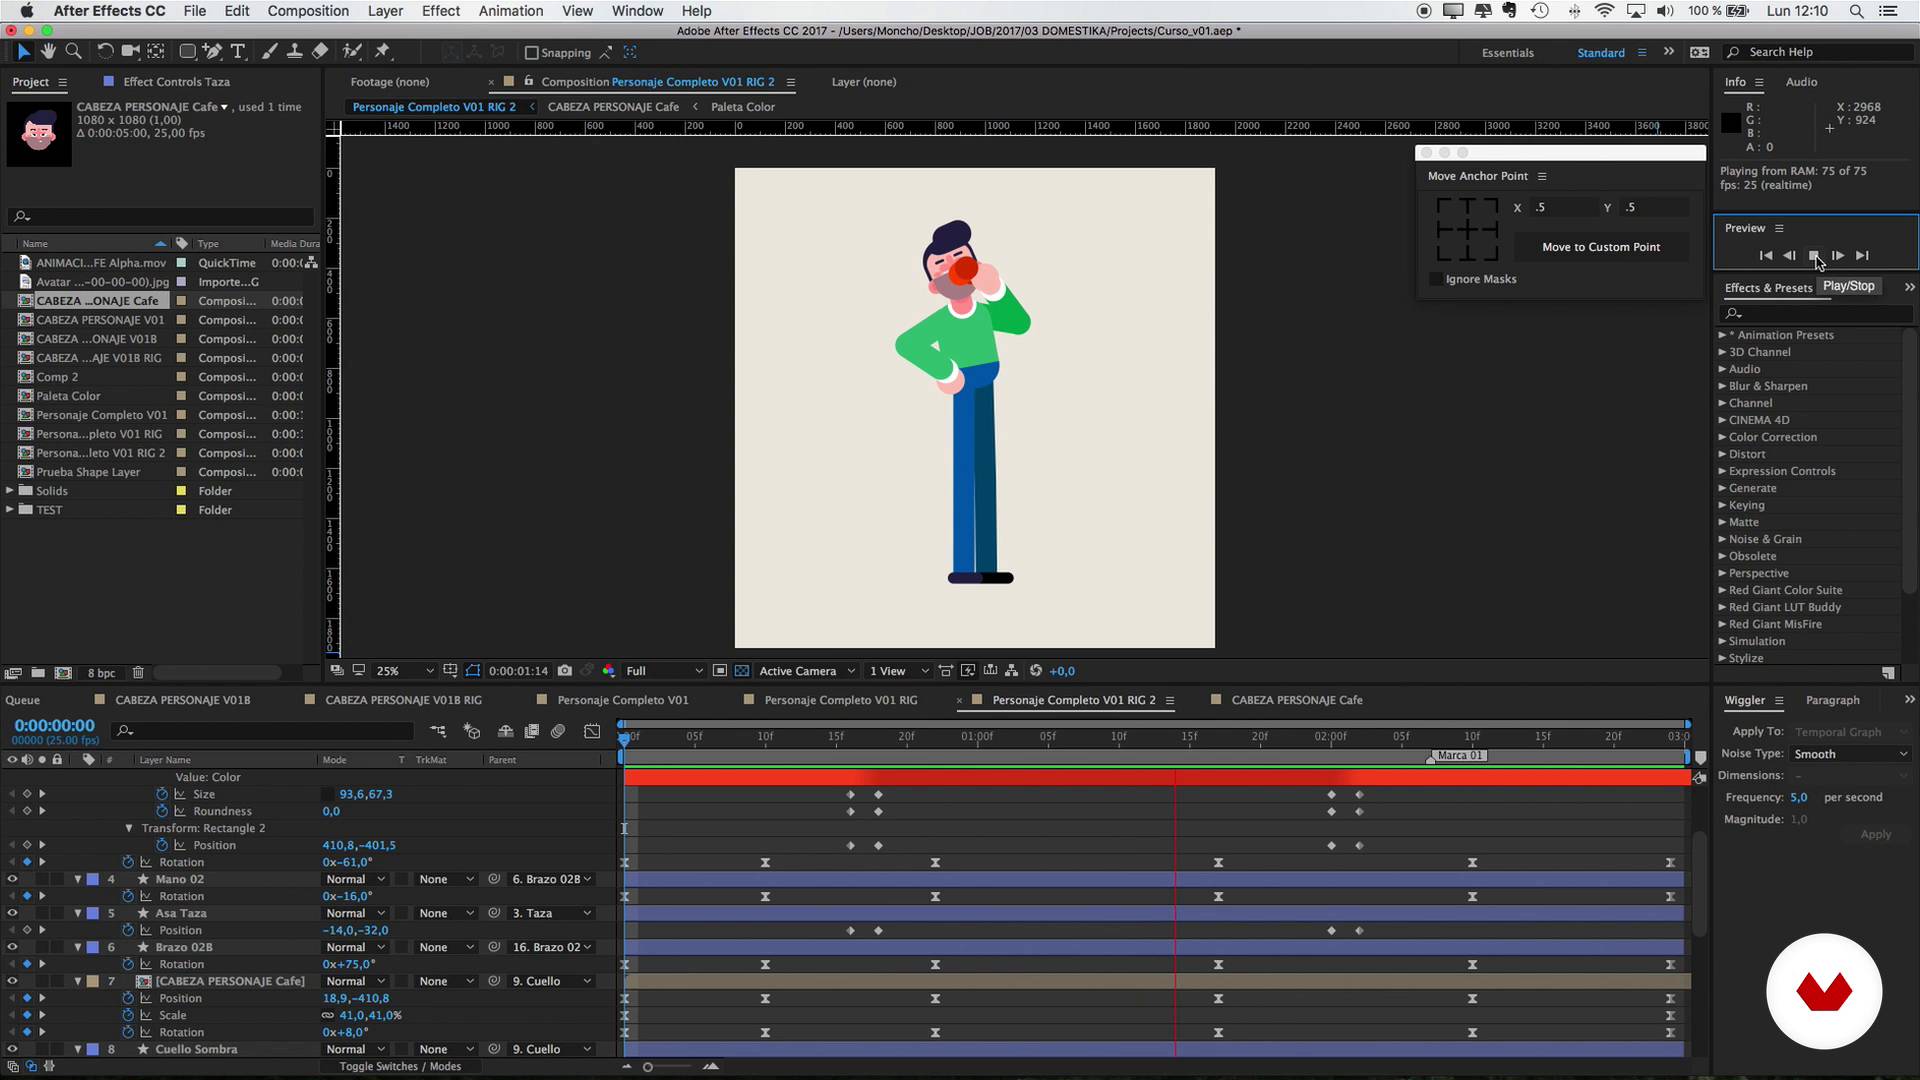Screen dimensions: 1920x1080
Task: Open the 1 View layout dropdown
Action: point(898,671)
